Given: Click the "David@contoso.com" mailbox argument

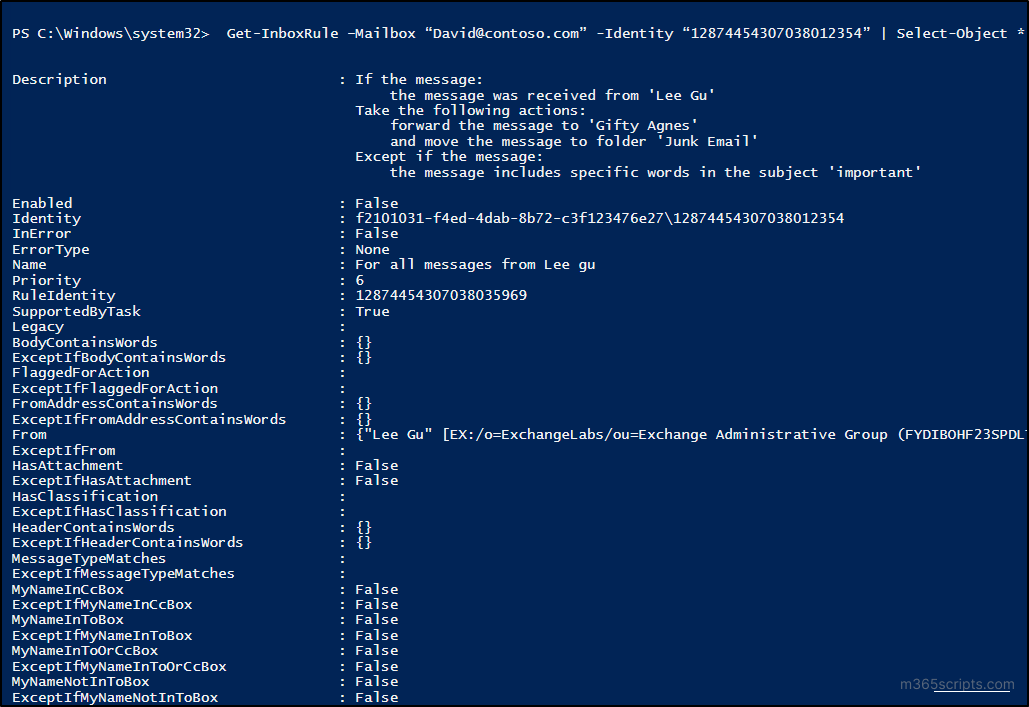Looking at the screenshot, I should 506,33.
